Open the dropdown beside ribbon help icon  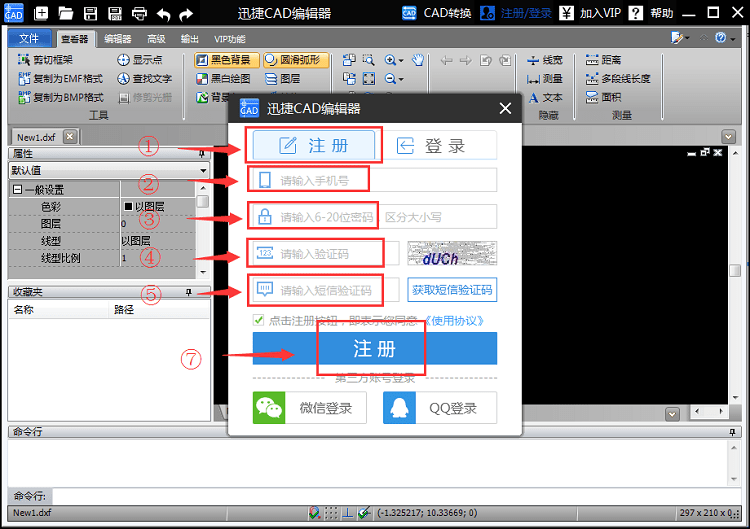(733, 38)
